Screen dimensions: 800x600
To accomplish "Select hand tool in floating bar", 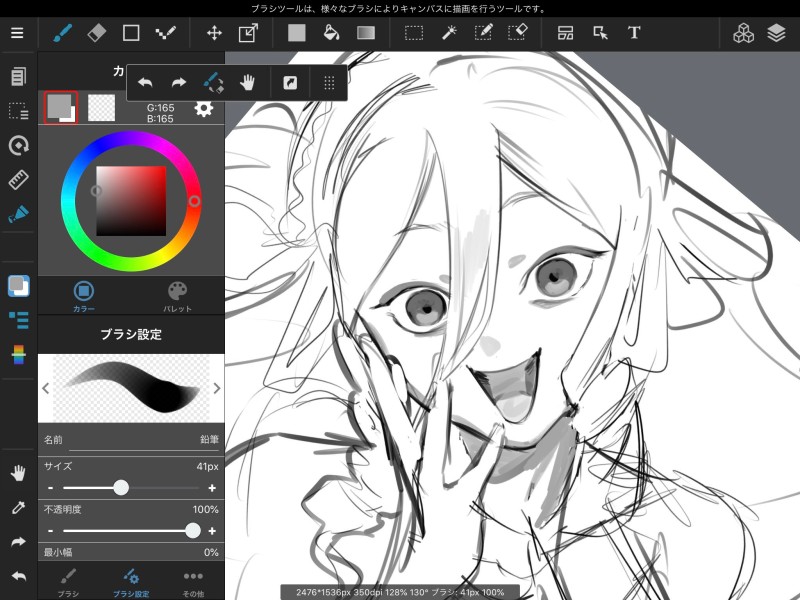I will [x=247, y=83].
